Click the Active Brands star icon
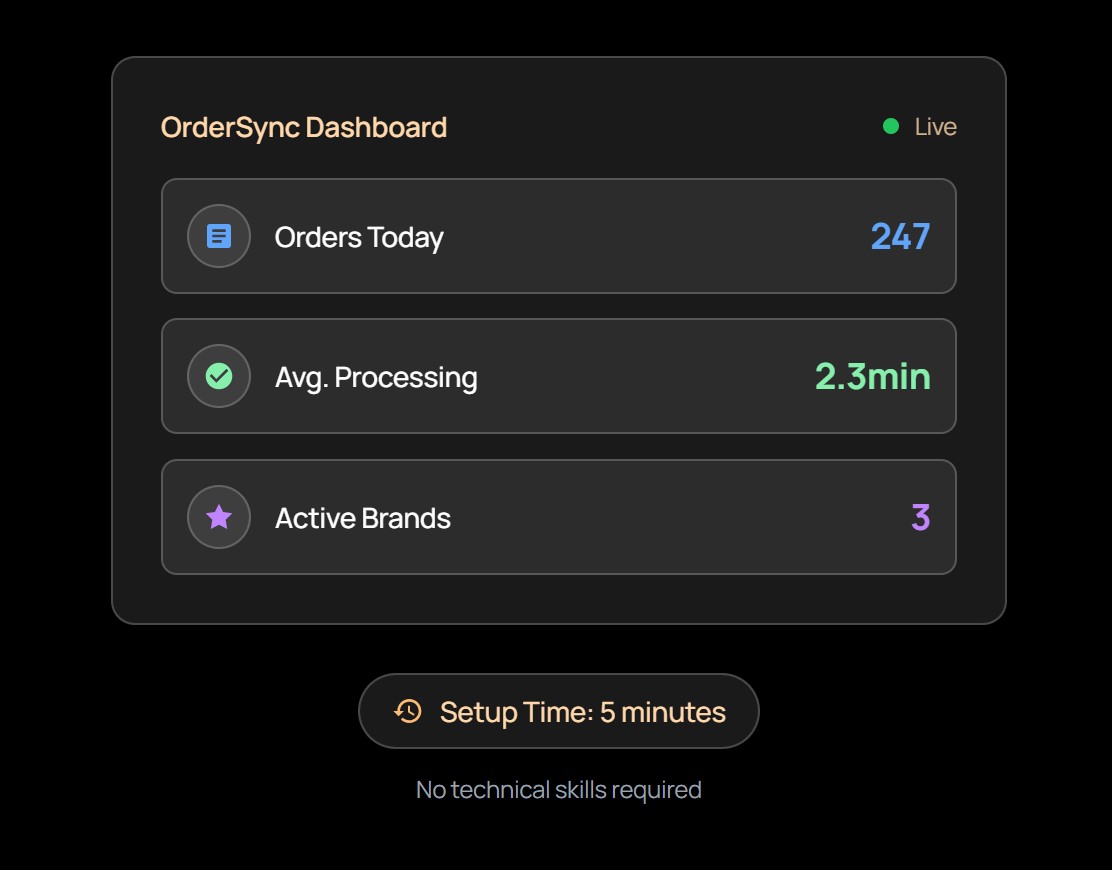 [x=219, y=517]
